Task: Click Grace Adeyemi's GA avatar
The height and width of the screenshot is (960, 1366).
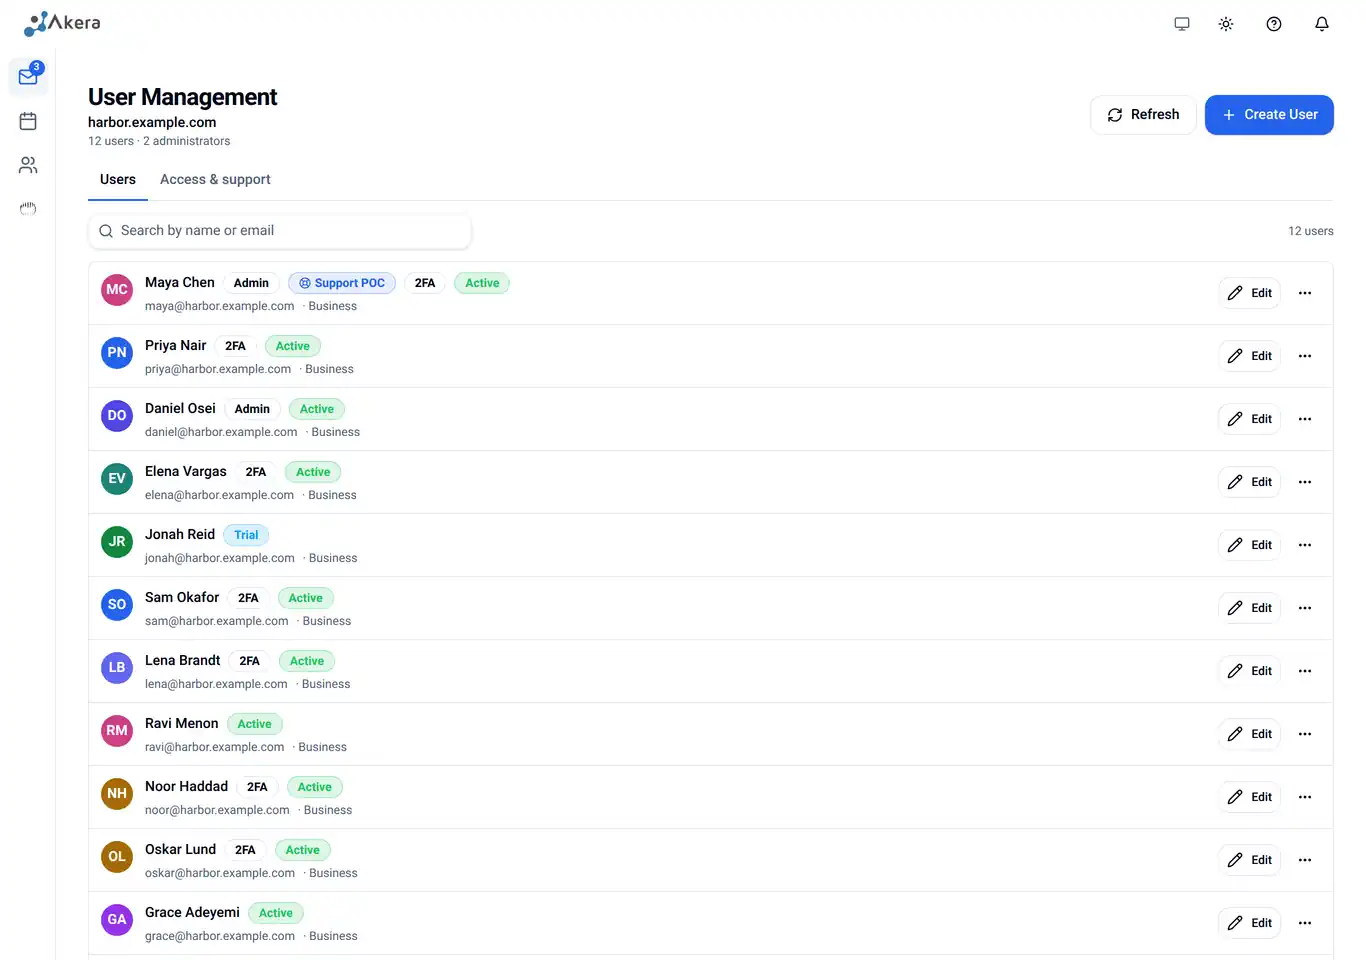Action: 117,919
